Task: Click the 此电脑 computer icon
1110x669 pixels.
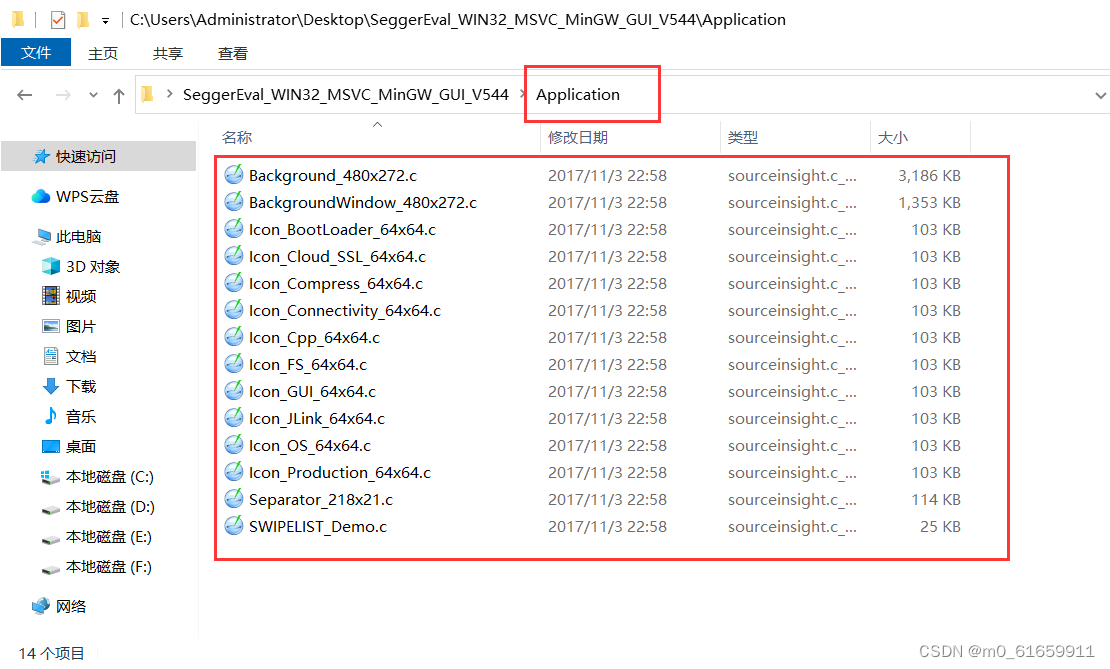Action: [42, 236]
